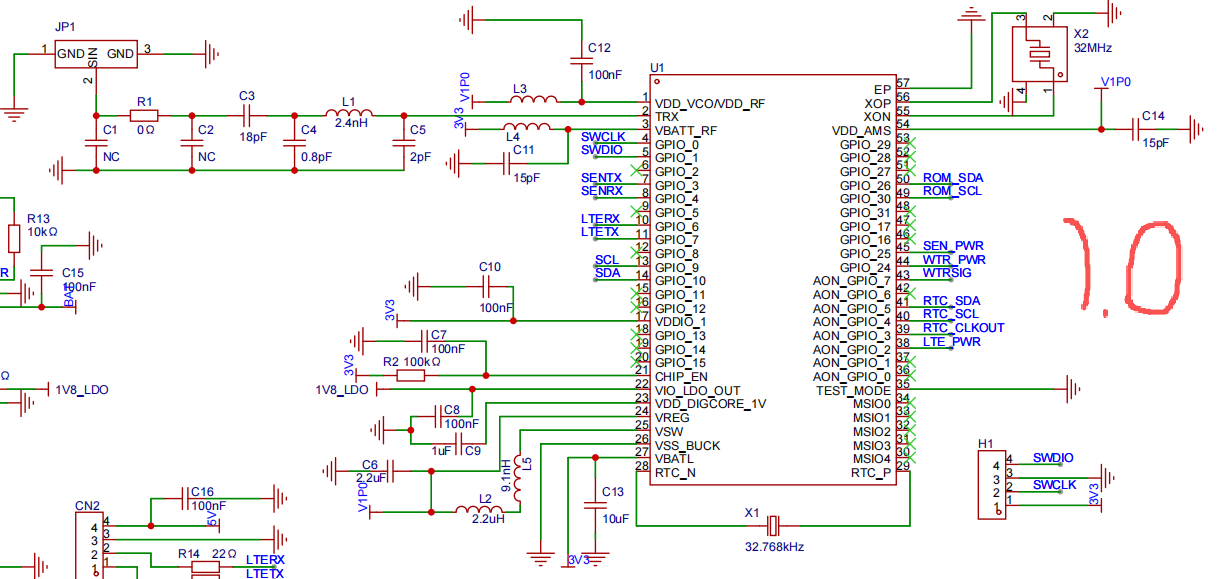
Task: Click the X1 32.768kHz crystal symbol
Action: 773,525
